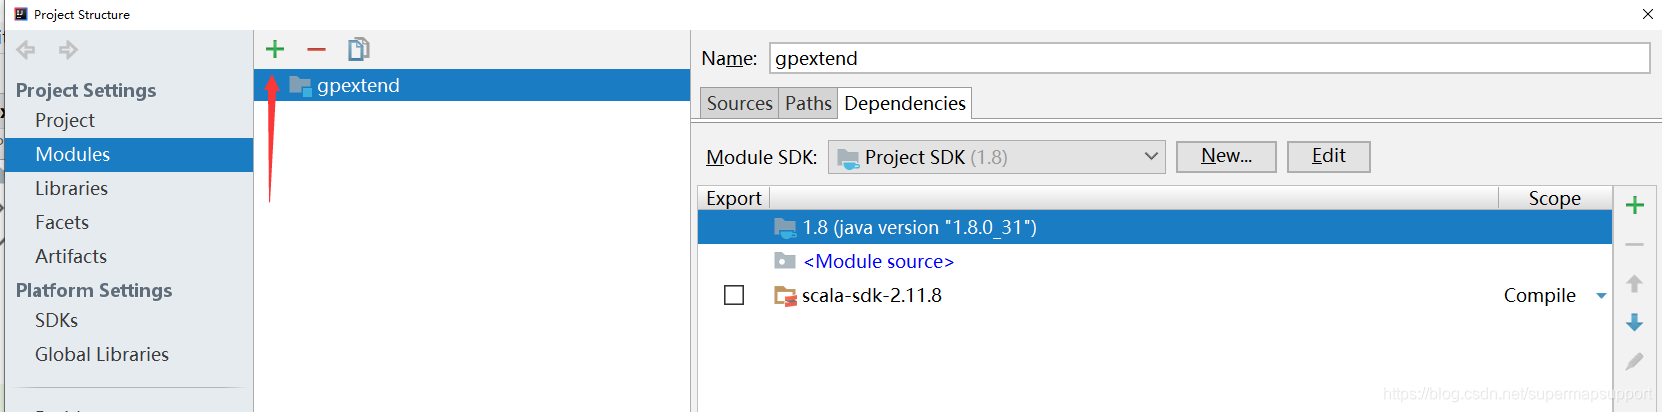
Task: Open SDKs platform settings
Action: (56, 320)
